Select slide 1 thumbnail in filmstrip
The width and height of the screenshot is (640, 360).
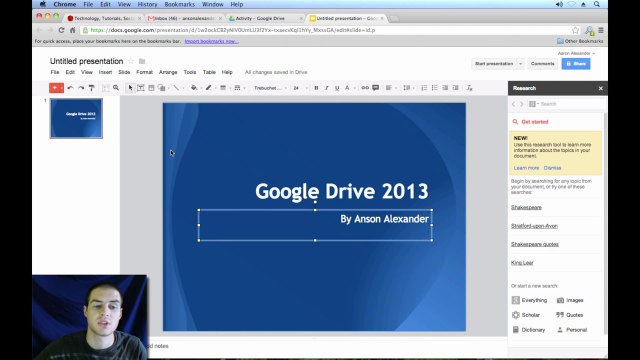tap(76, 118)
